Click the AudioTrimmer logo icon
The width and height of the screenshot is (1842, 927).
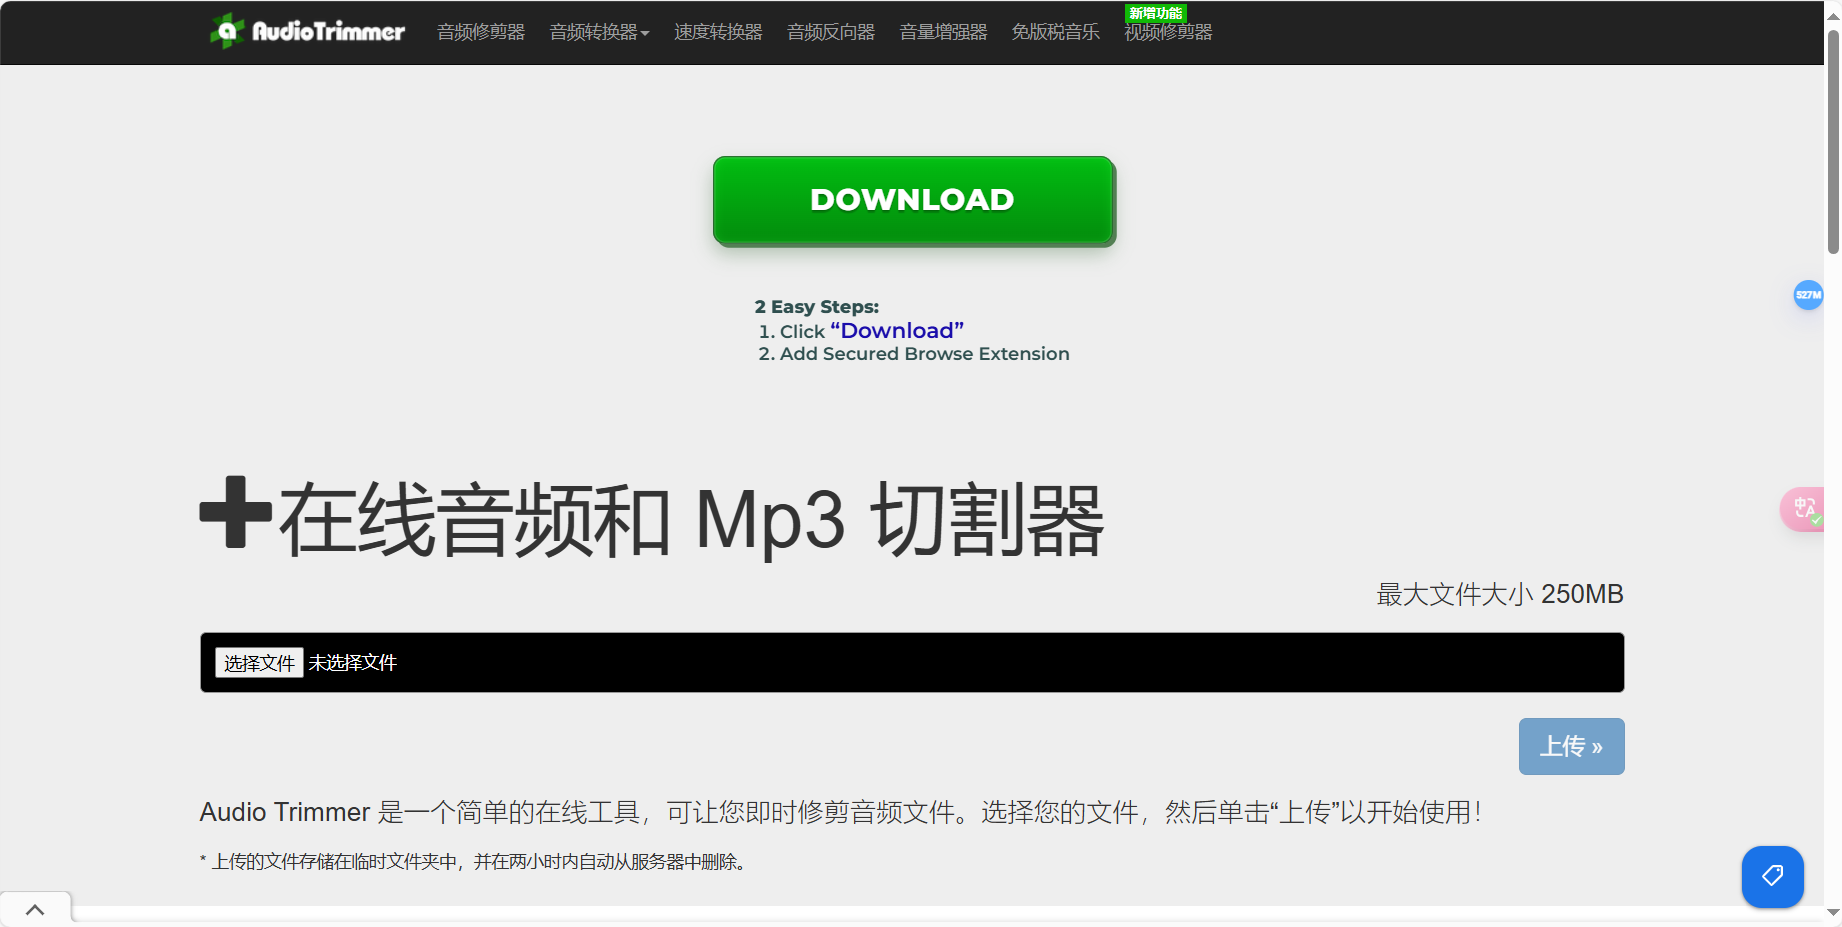click(228, 31)
